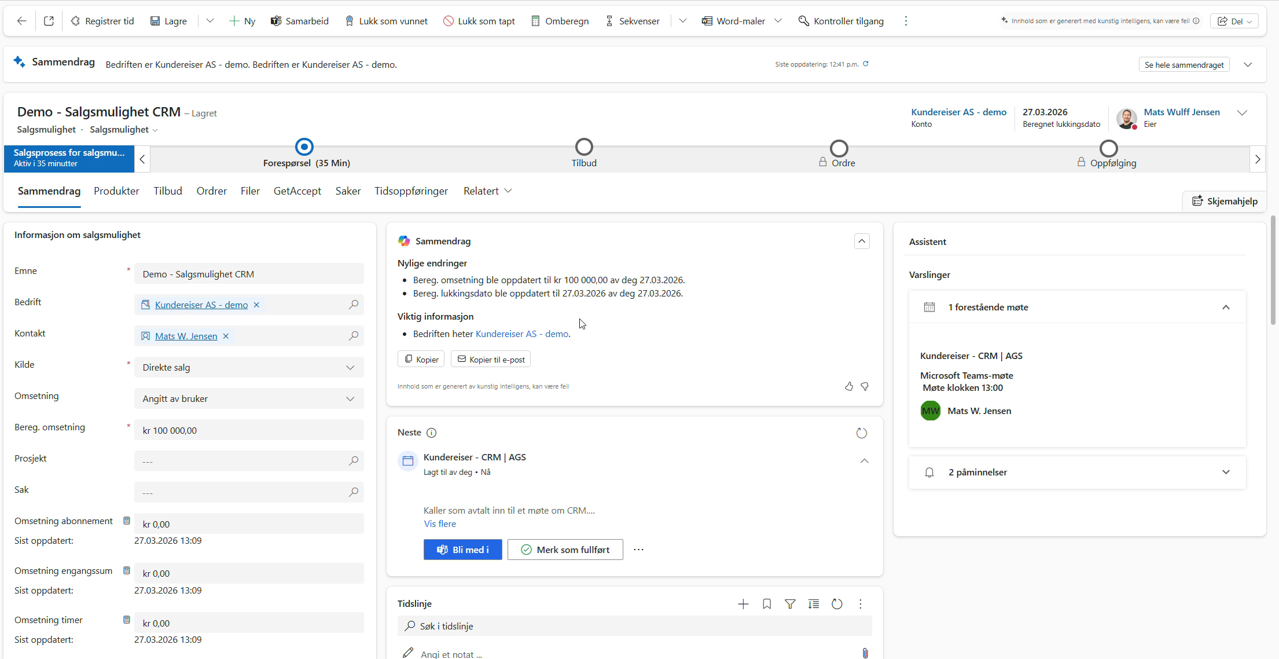Click the thumbs up icon in Sammendrag
Image resolution: width=1279 pixels, height=659 pixels.
(x=849, y=386)
